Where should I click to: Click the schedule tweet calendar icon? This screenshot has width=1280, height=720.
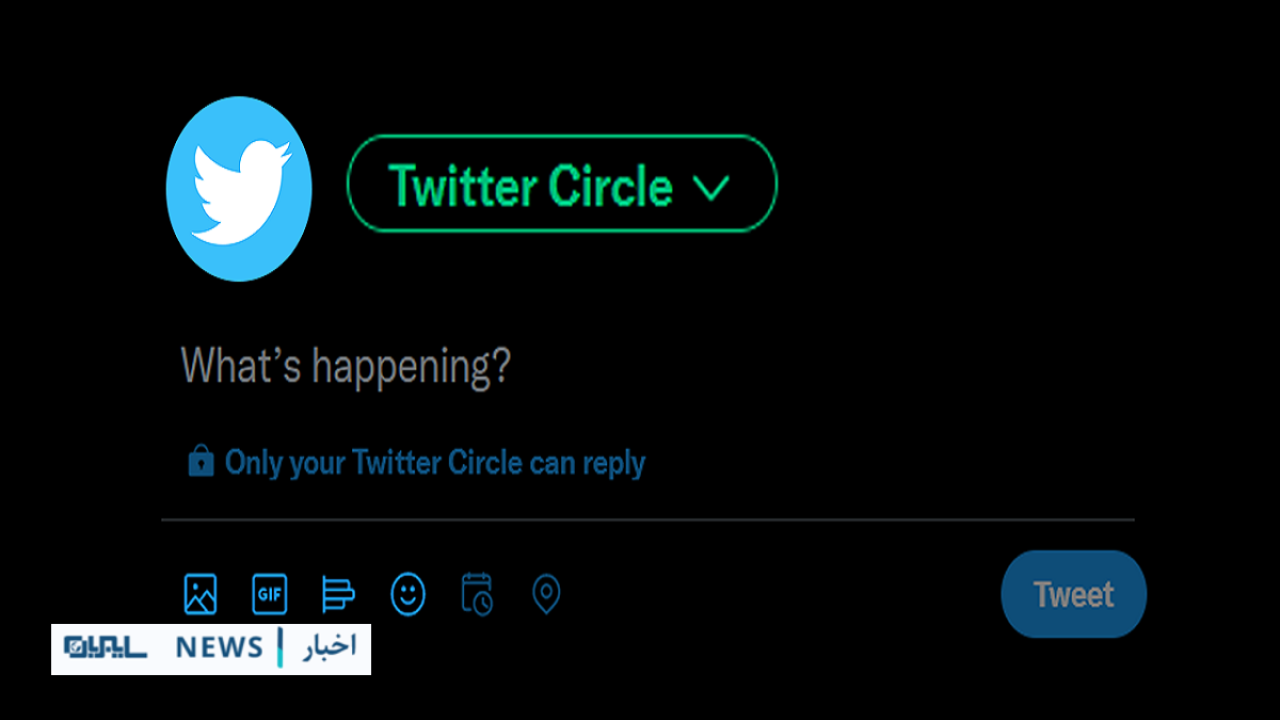(477, 594)
